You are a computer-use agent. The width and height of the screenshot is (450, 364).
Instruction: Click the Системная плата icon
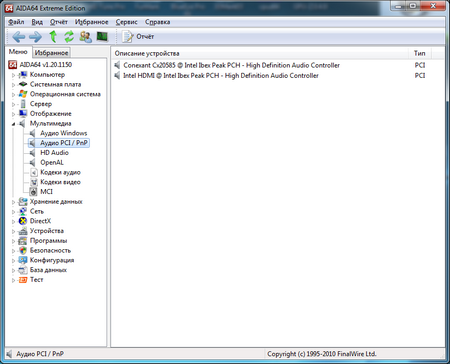[23, 84]
